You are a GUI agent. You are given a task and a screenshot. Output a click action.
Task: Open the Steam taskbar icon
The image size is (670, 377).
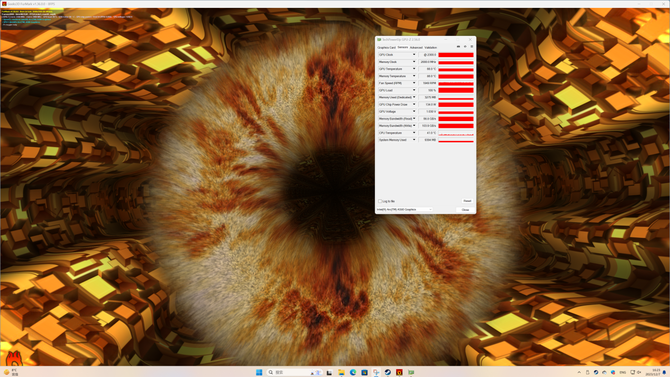click(388, 372)
